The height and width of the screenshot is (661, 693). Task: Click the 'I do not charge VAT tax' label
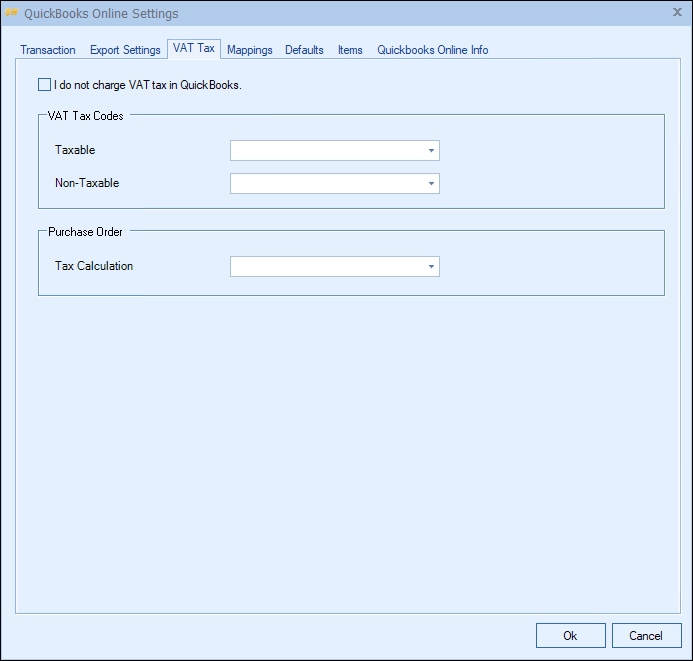pyautogui.click(x=148, y=85)
